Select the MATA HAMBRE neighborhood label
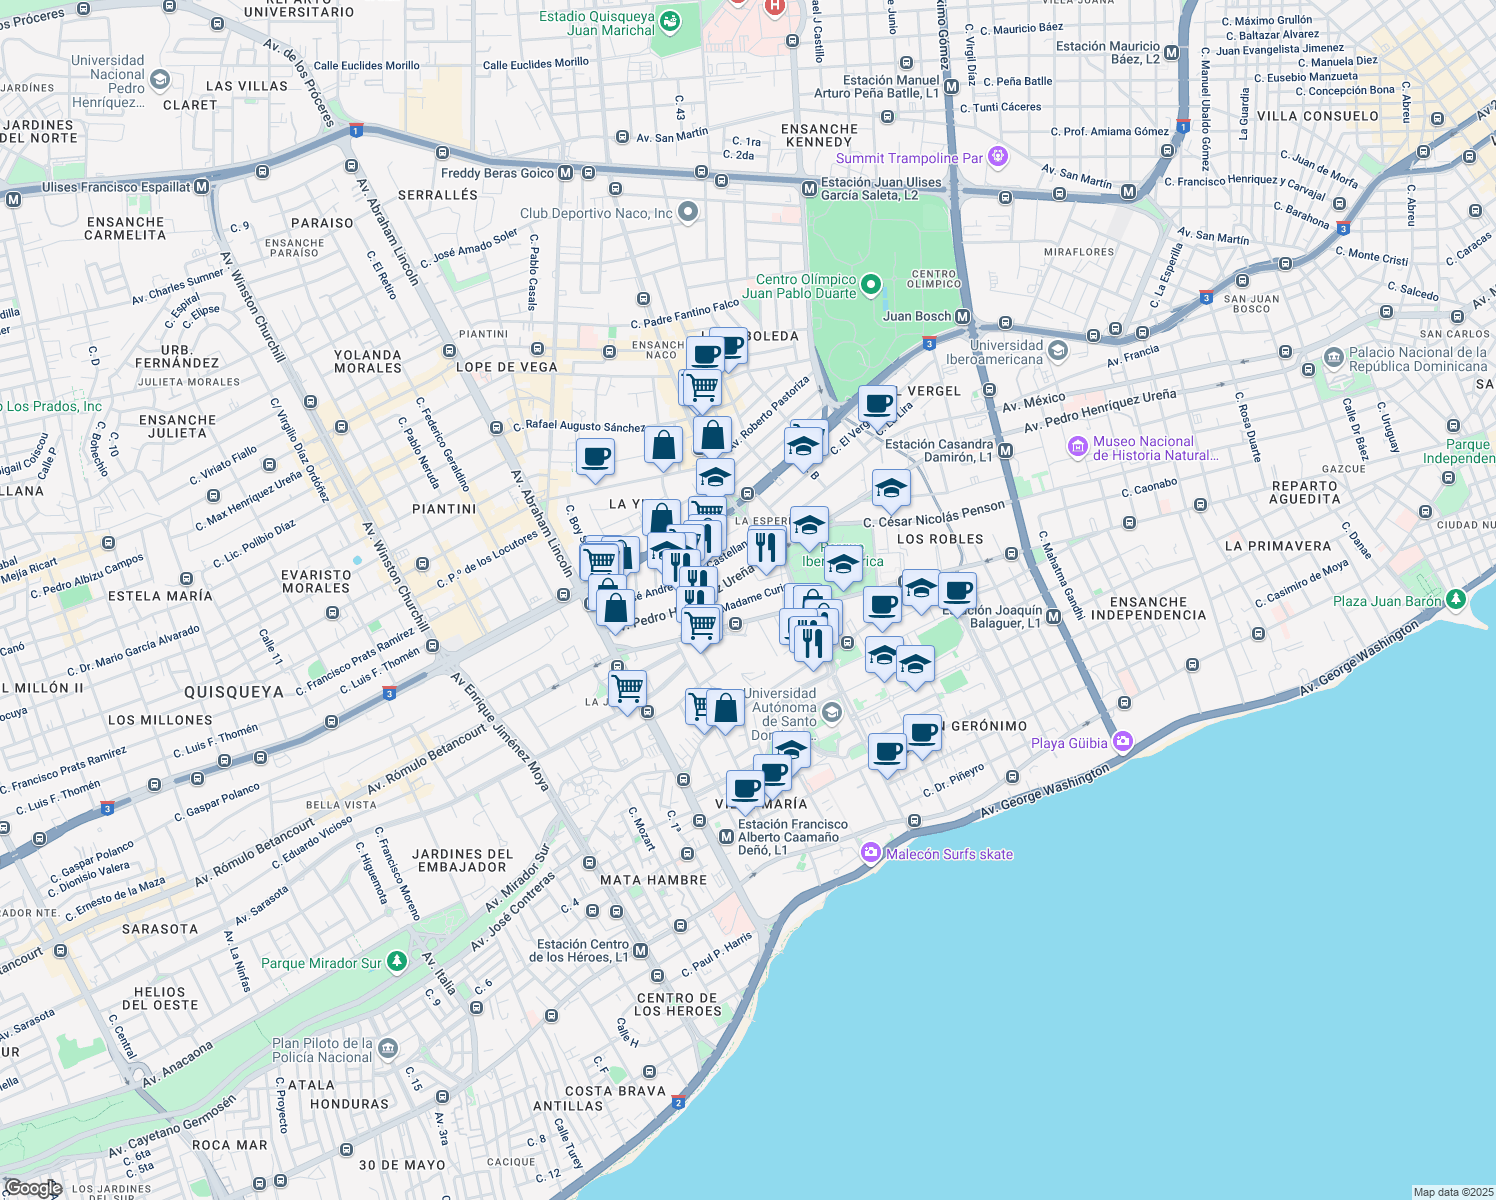This screenshot has width=1496, height=1200. pos(653,880)
